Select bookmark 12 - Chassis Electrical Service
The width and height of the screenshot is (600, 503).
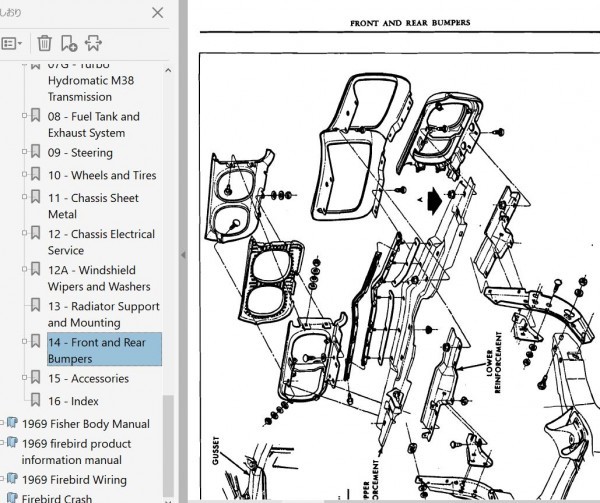pyautogui.click(x=101, y=242)
